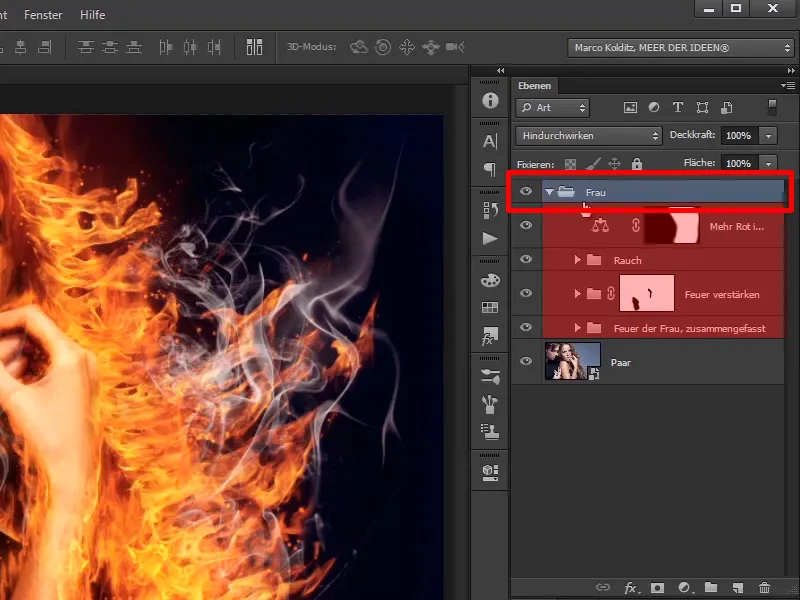The height and width of the screenshot is (600, 800).
Task: Hide the Feuer verstärken group
Action: [526, 293]
